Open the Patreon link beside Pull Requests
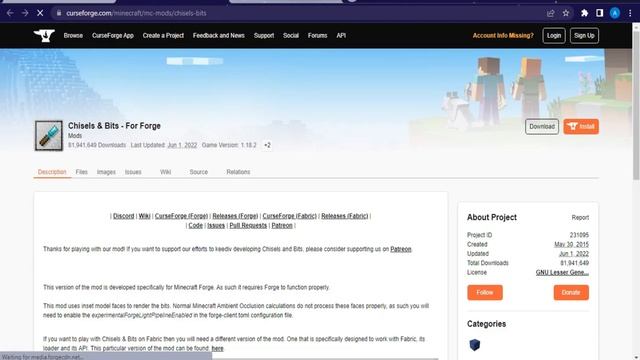 [x=282, y=225]
